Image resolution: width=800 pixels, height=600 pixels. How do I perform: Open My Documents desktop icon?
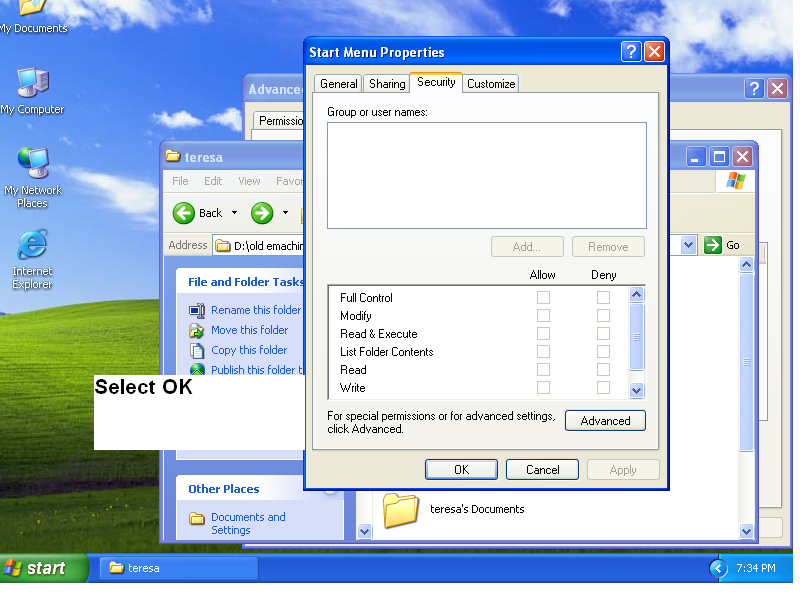(x=30, y=10)
